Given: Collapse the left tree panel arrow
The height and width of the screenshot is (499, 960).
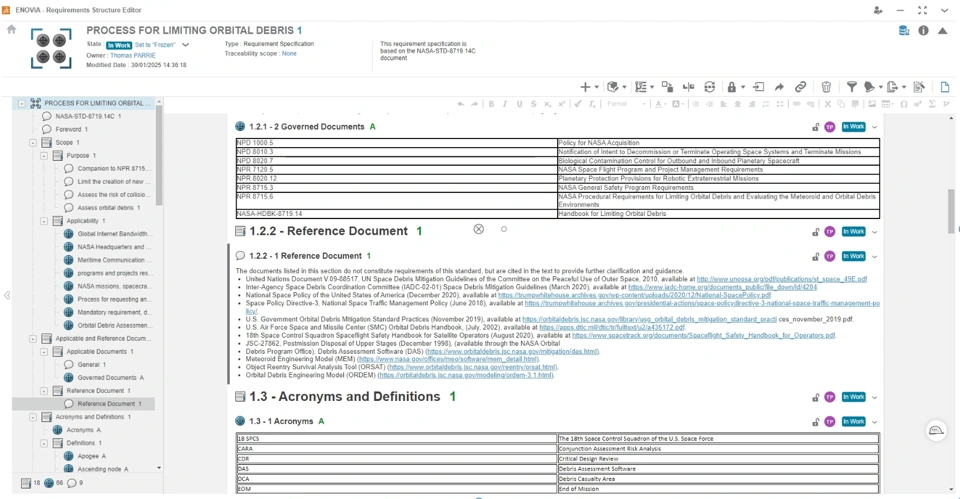Looking at the screenshot, I should pos(7,296).
